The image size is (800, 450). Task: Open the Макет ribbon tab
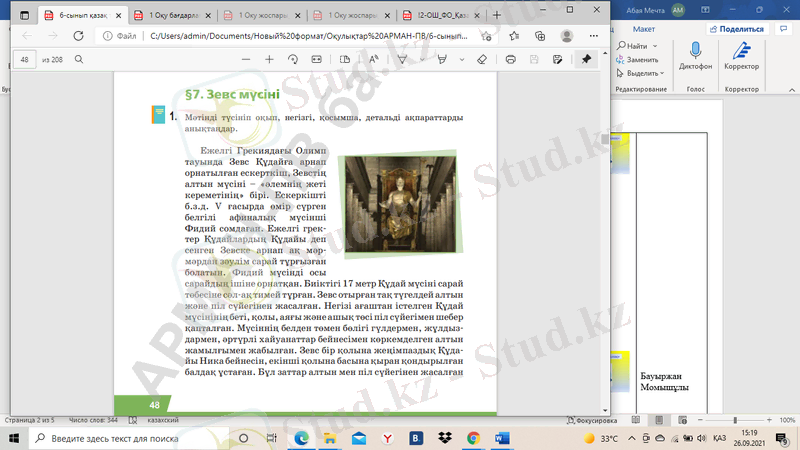pos(643,29)
